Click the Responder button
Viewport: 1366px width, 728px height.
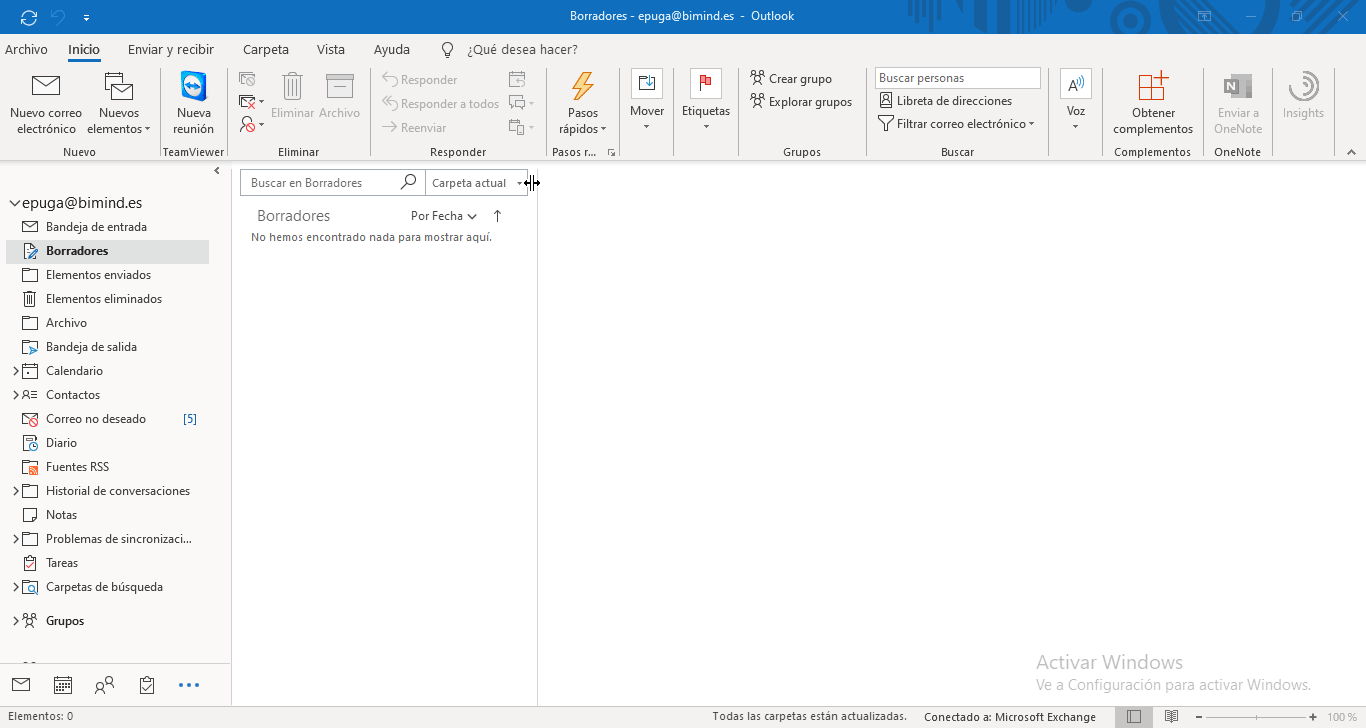click(x=420, y=80)
